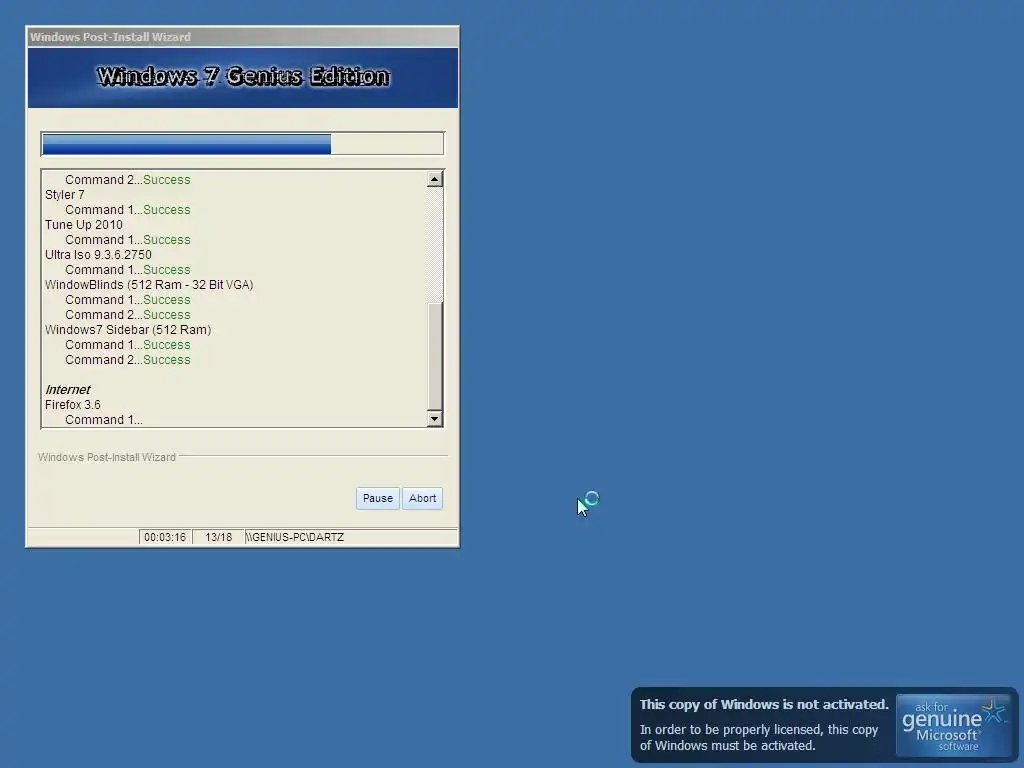The width and height of the screenshot is (1024, 768).
Task: Click Command 1 Success under Styler 7
Action: pos(127,210)
